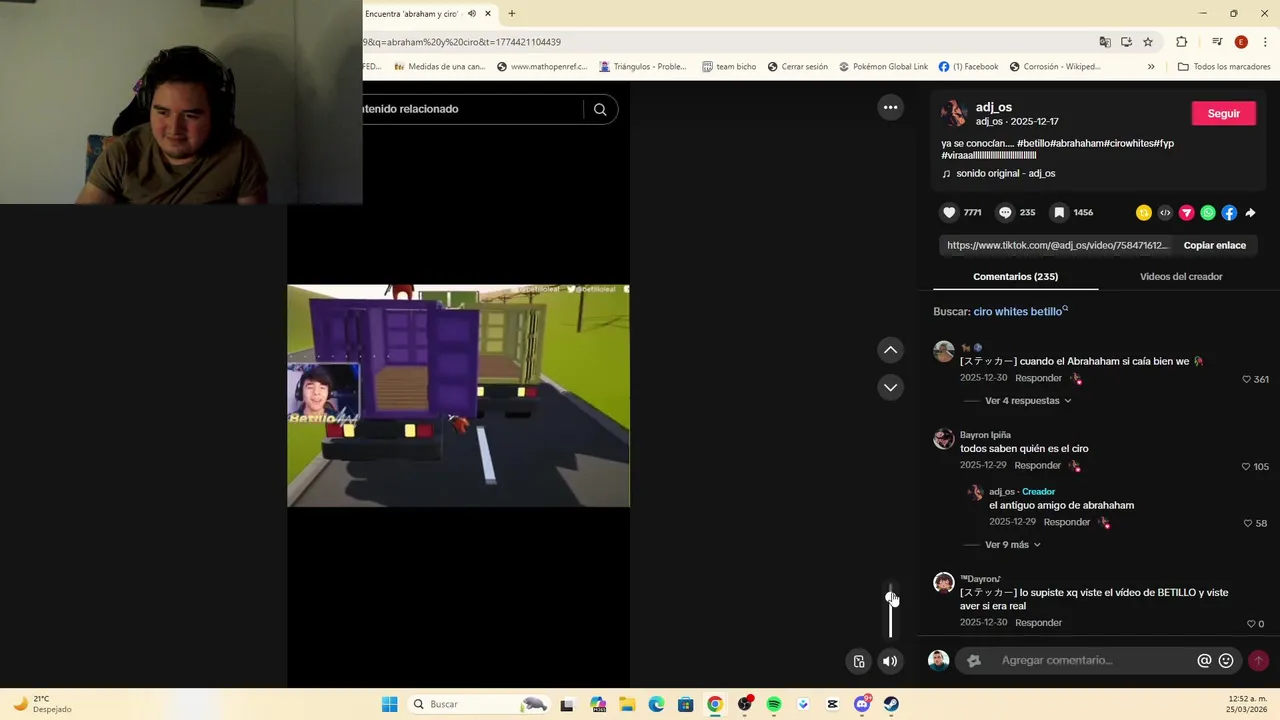Open Bayron Ipiña's profile name
This screenshot has height=720, width=1280.
[x=985, y=435]
